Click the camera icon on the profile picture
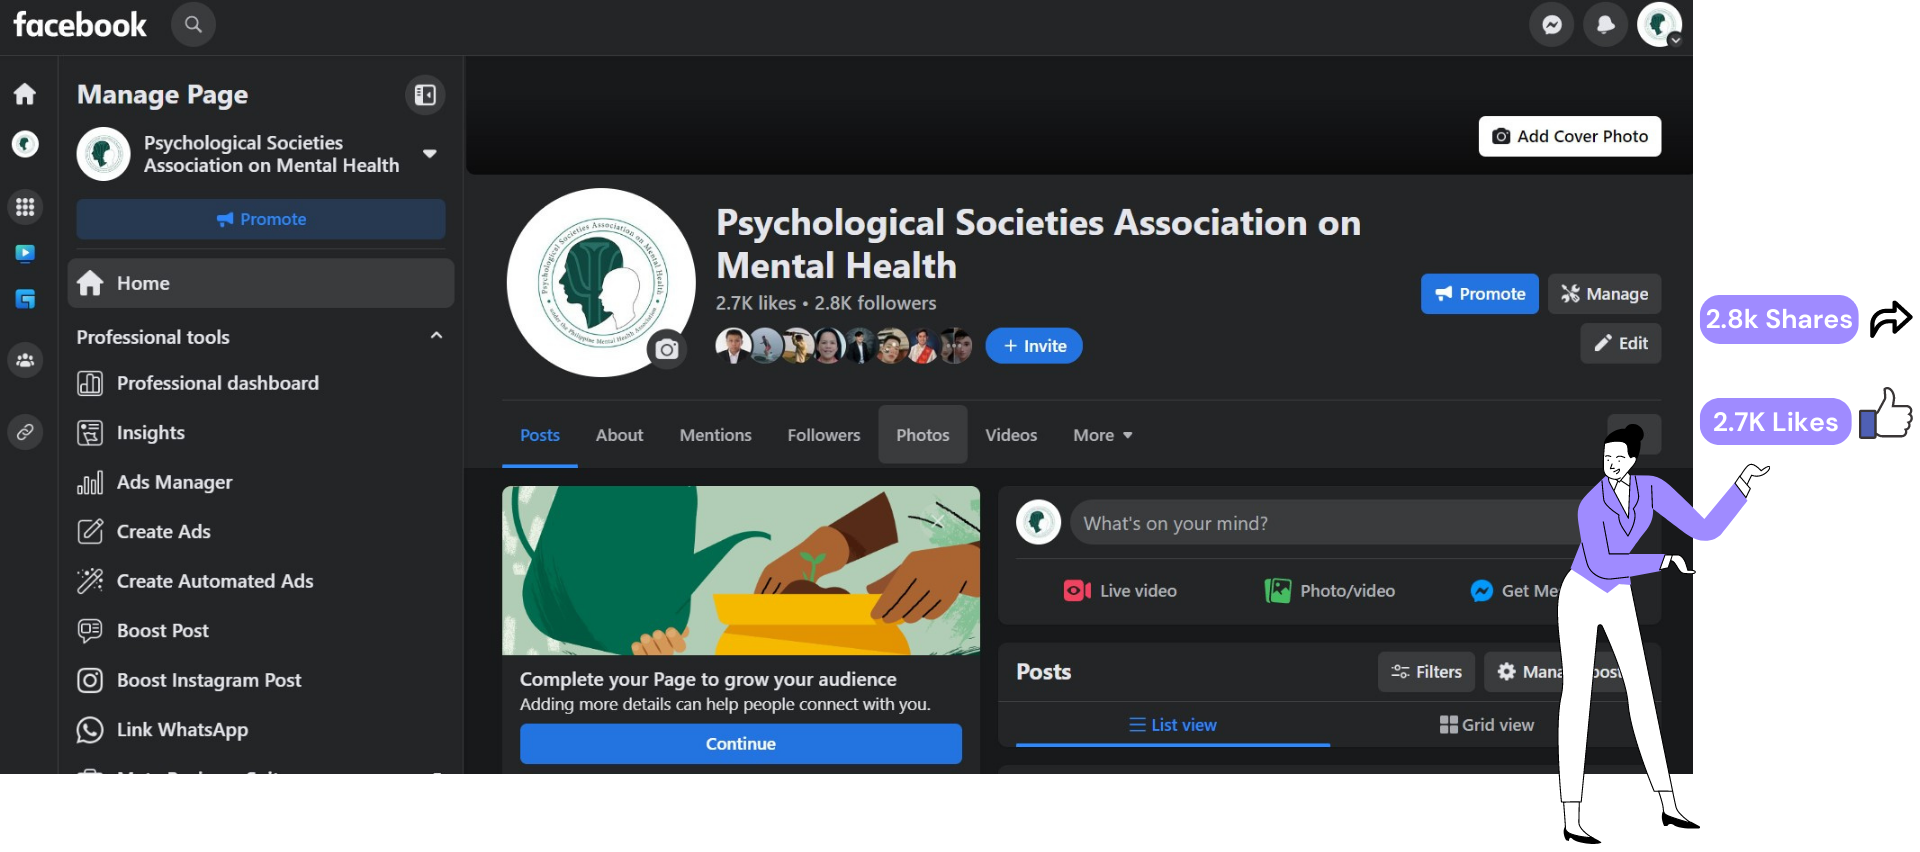Viewport: 1920px width, 852px height. [667, 349]
